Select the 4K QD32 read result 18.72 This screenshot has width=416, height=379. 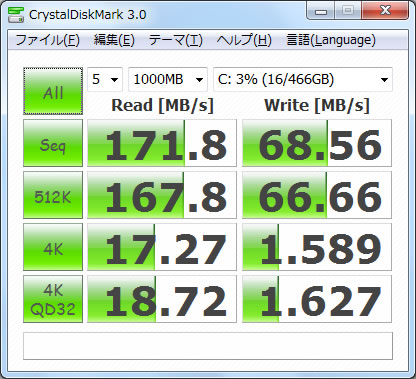click(x=162, y=299)
